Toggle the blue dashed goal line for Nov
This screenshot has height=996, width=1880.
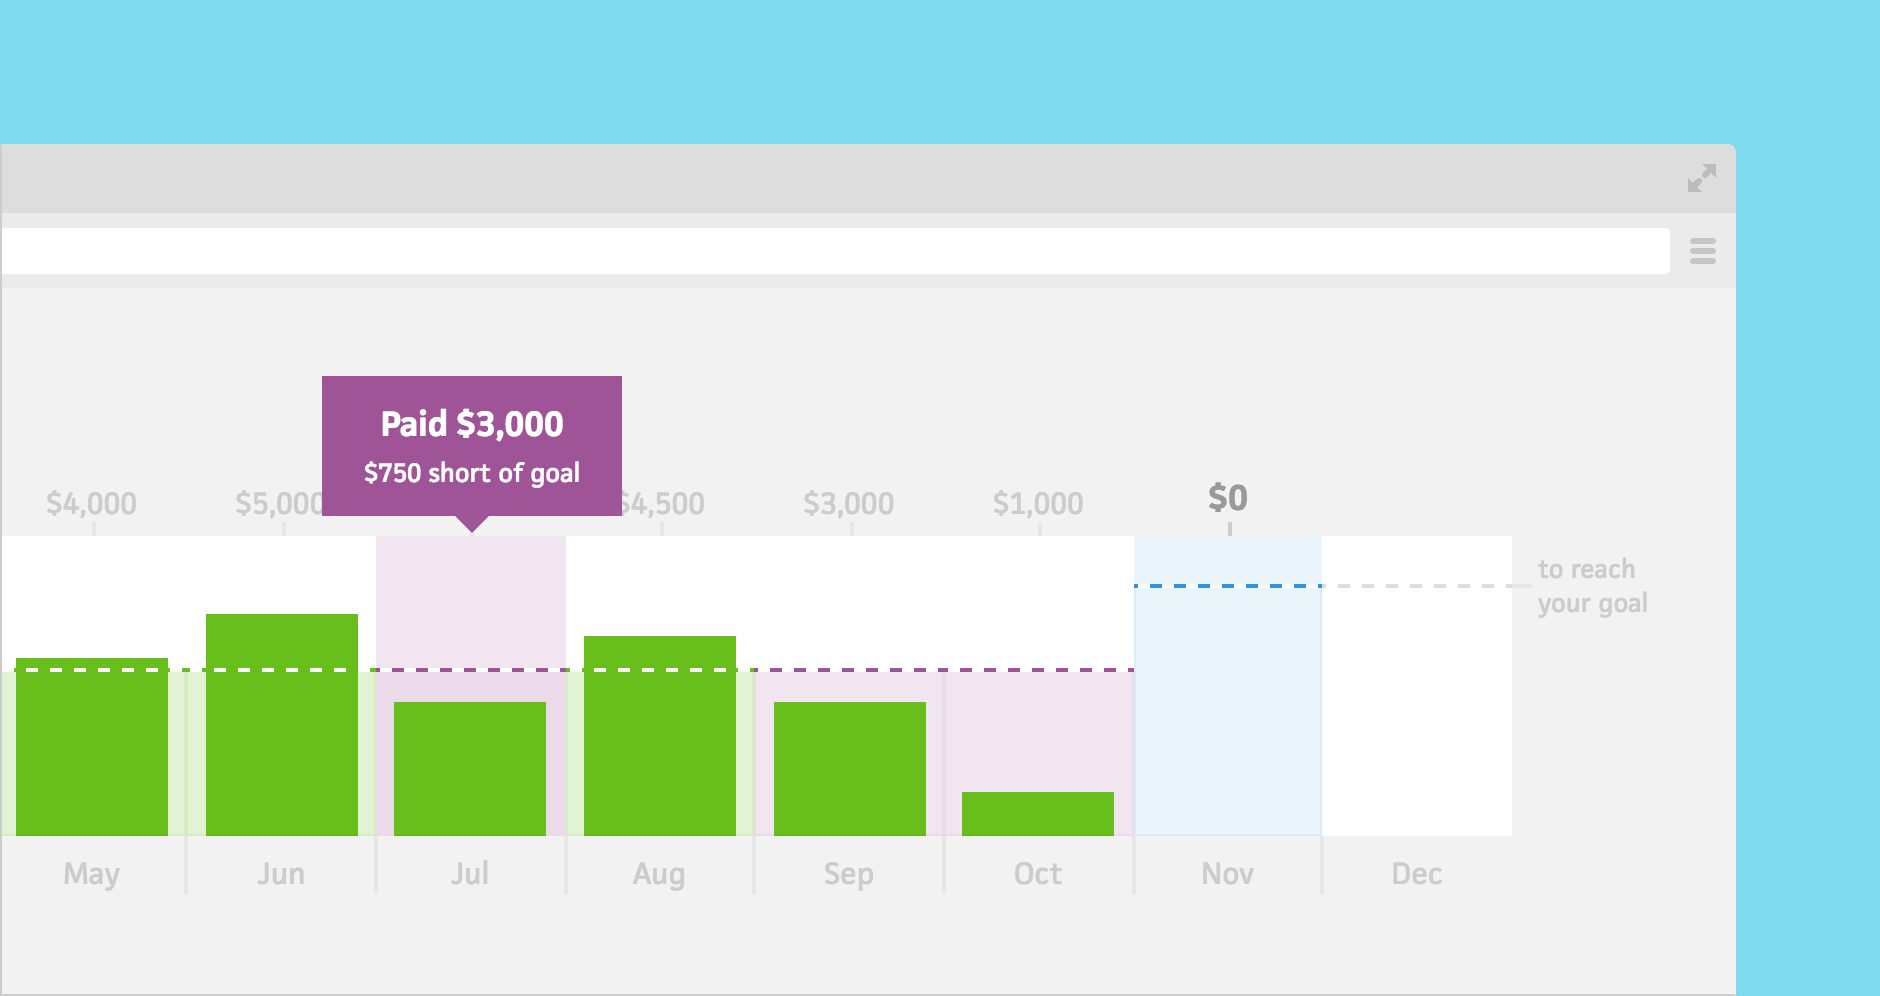click(1226, 588)
